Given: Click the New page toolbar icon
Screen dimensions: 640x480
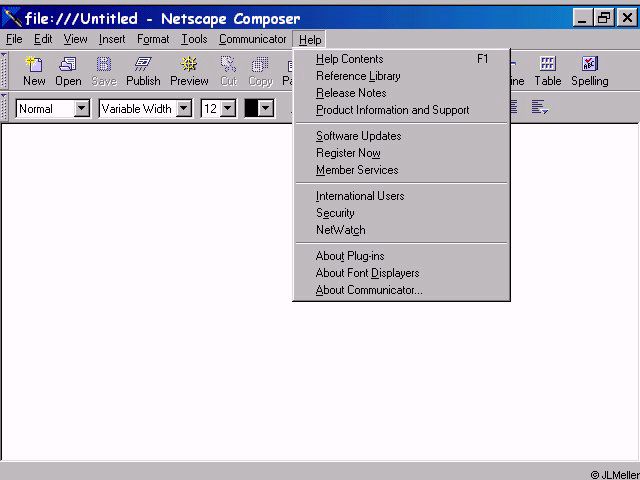Looking at the screenshot, I should [x=34, y=71].
